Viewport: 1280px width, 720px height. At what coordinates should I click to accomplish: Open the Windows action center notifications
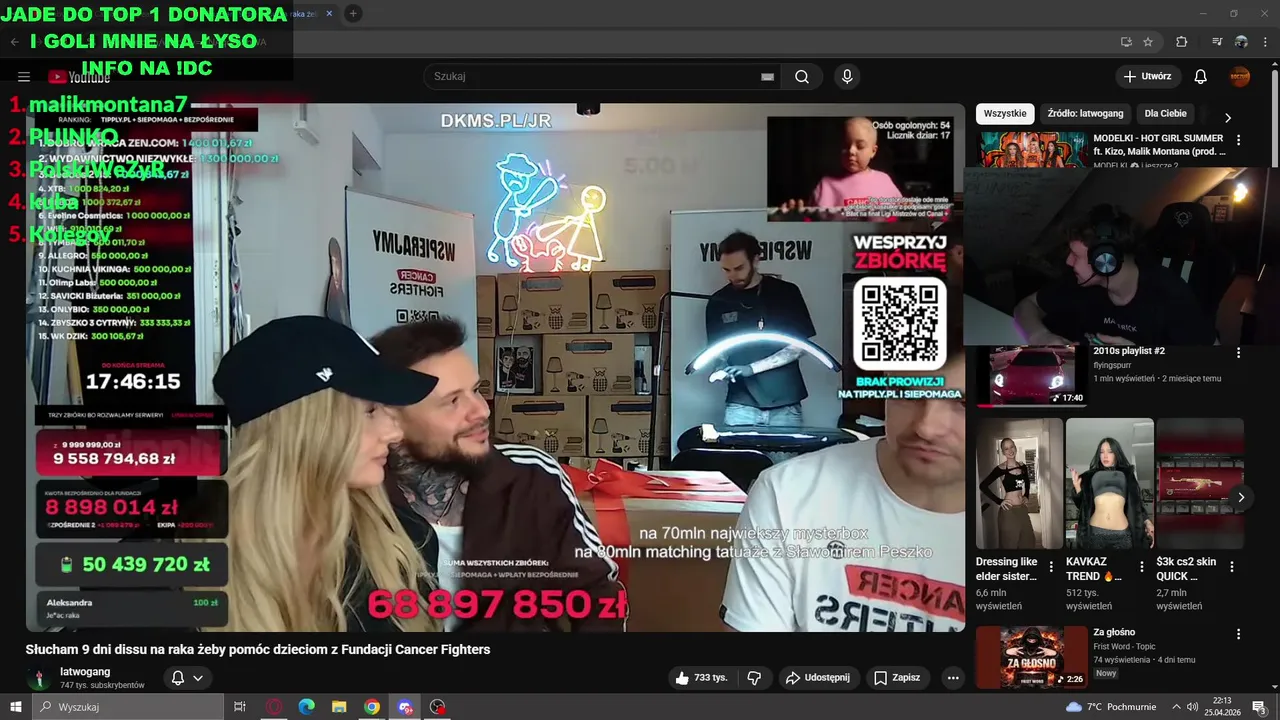click(x=1260, y=707)
